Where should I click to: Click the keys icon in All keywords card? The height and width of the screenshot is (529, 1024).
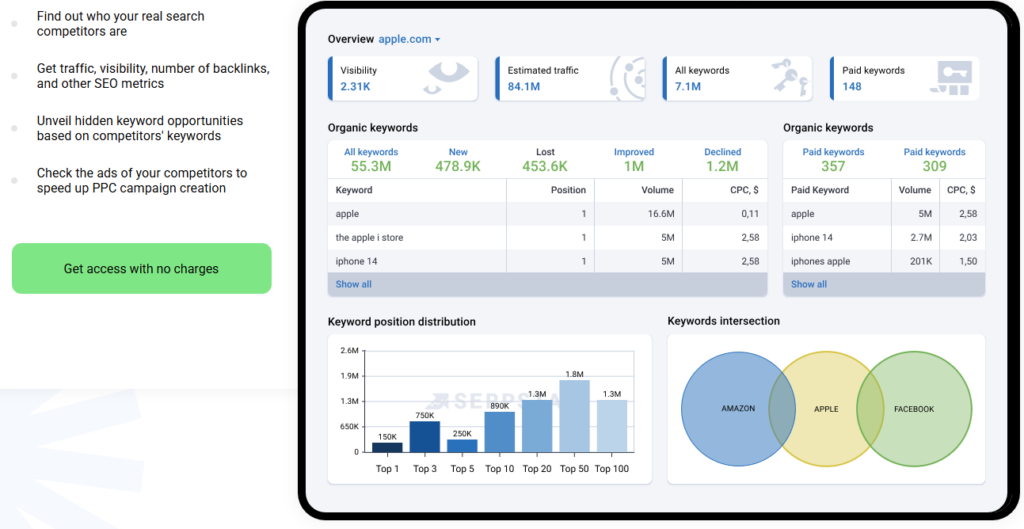tap(790, 78)
